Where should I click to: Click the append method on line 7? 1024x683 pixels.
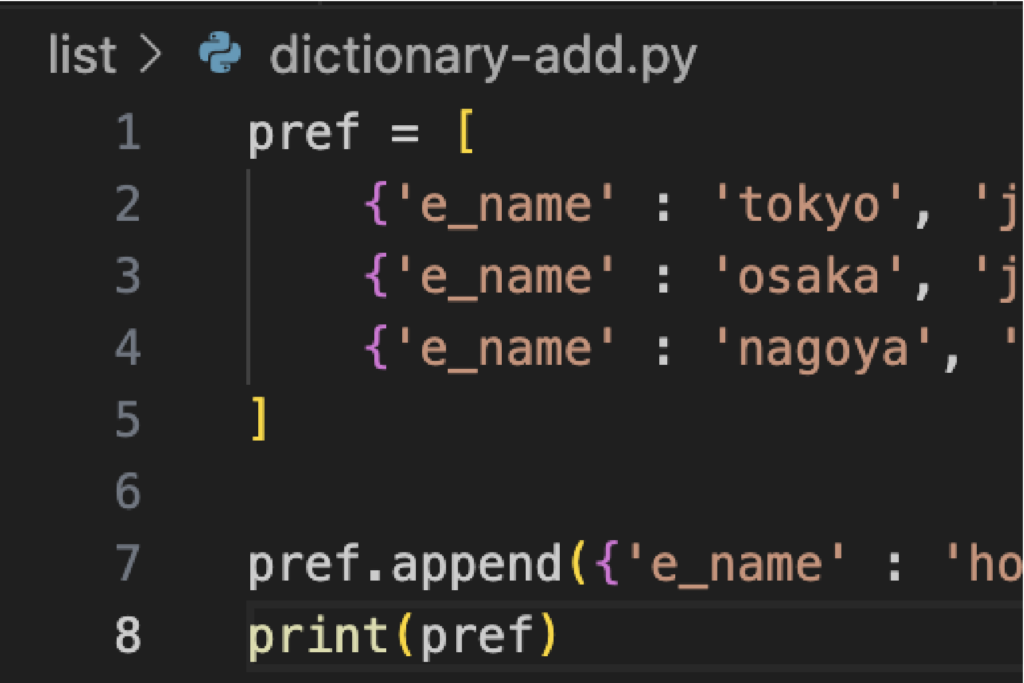coord(478,565)
